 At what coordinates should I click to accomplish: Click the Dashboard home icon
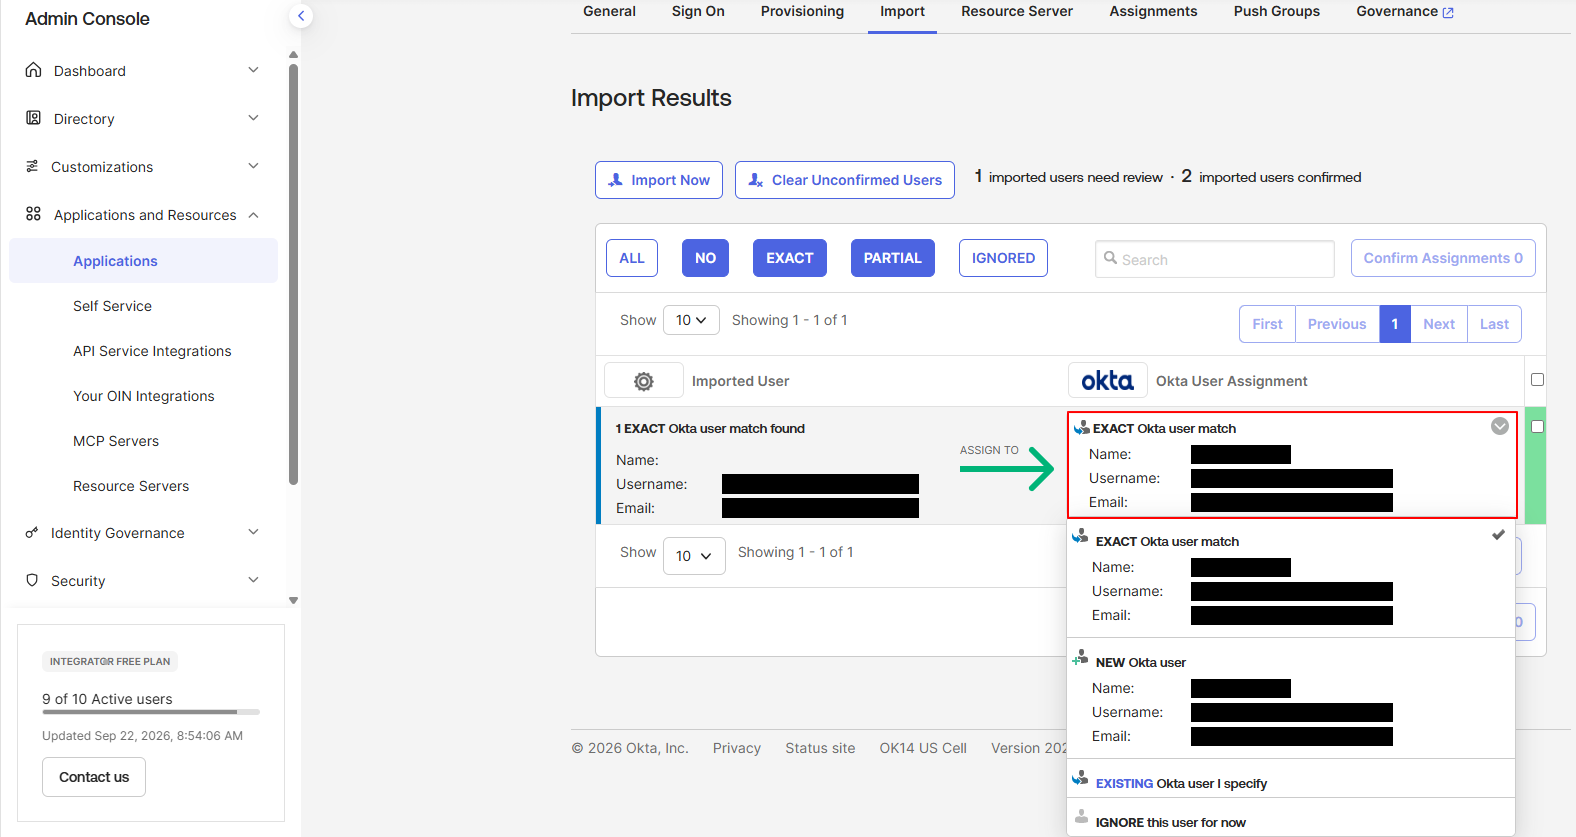pyautogui.click(x=33, y=70)
